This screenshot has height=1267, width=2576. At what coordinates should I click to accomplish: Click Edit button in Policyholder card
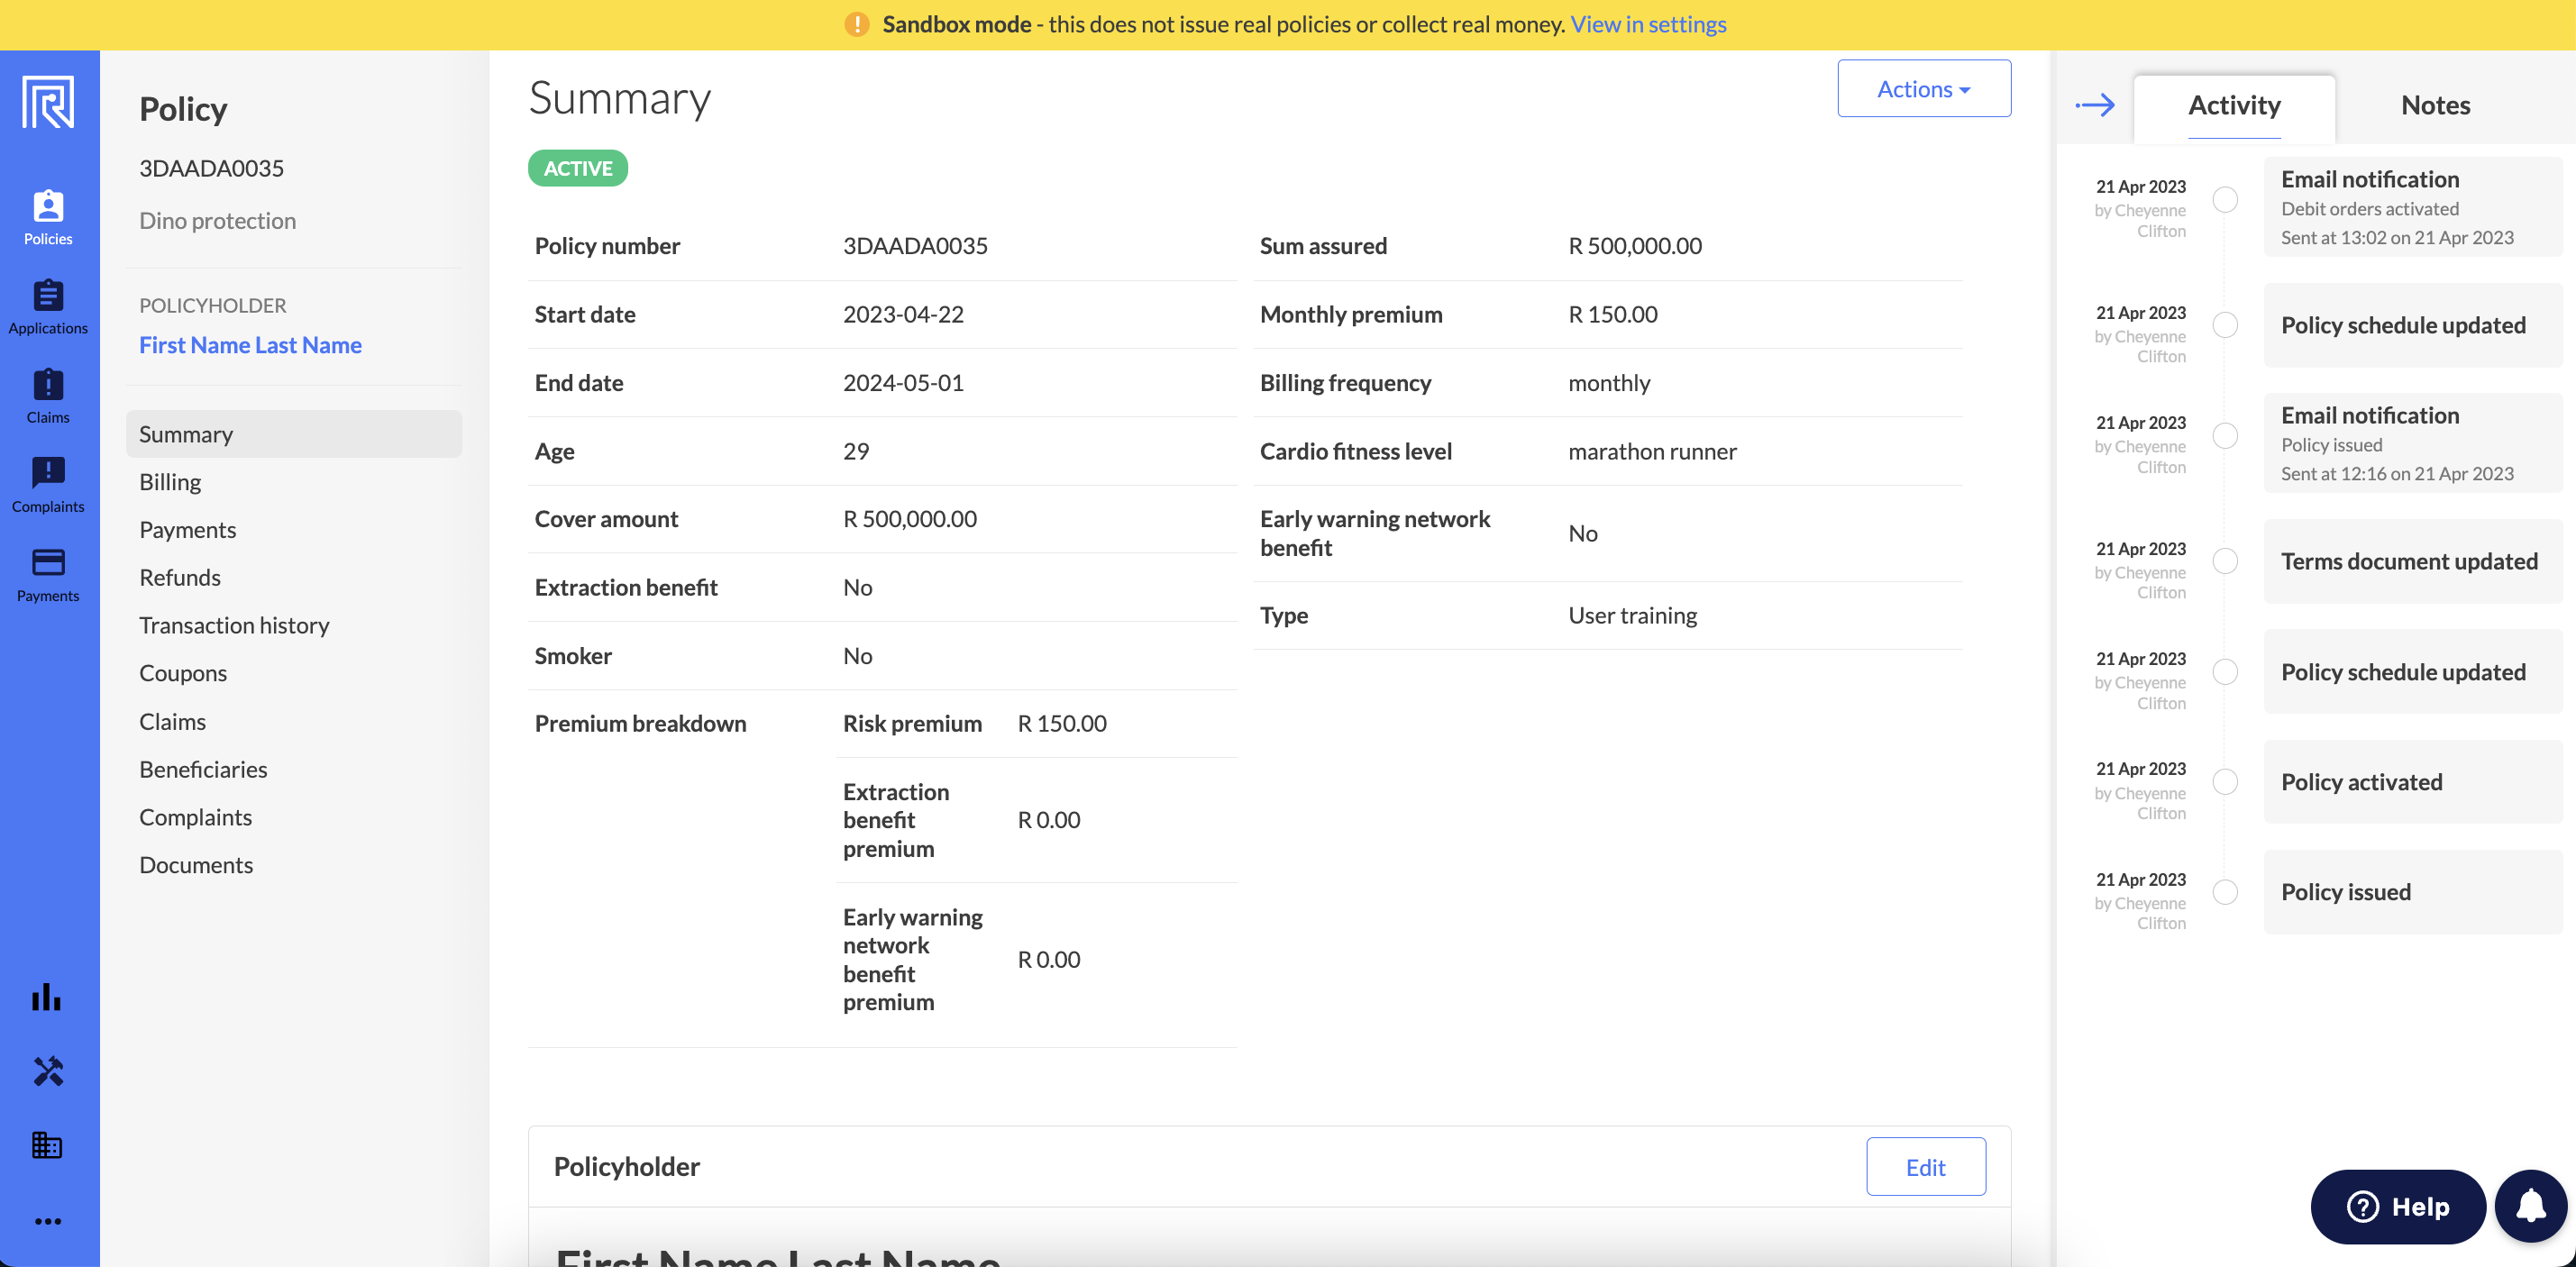[1925, 1167]
